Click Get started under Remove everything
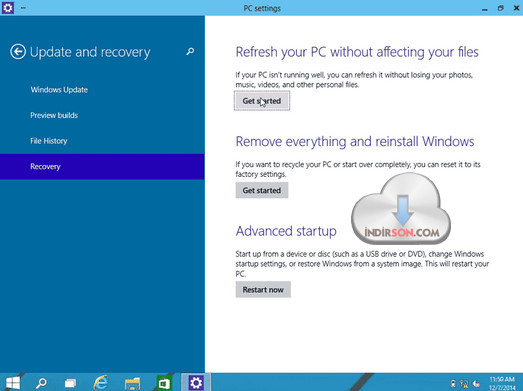The width and height of the screenshot is (523, 391). pos(262,190)
